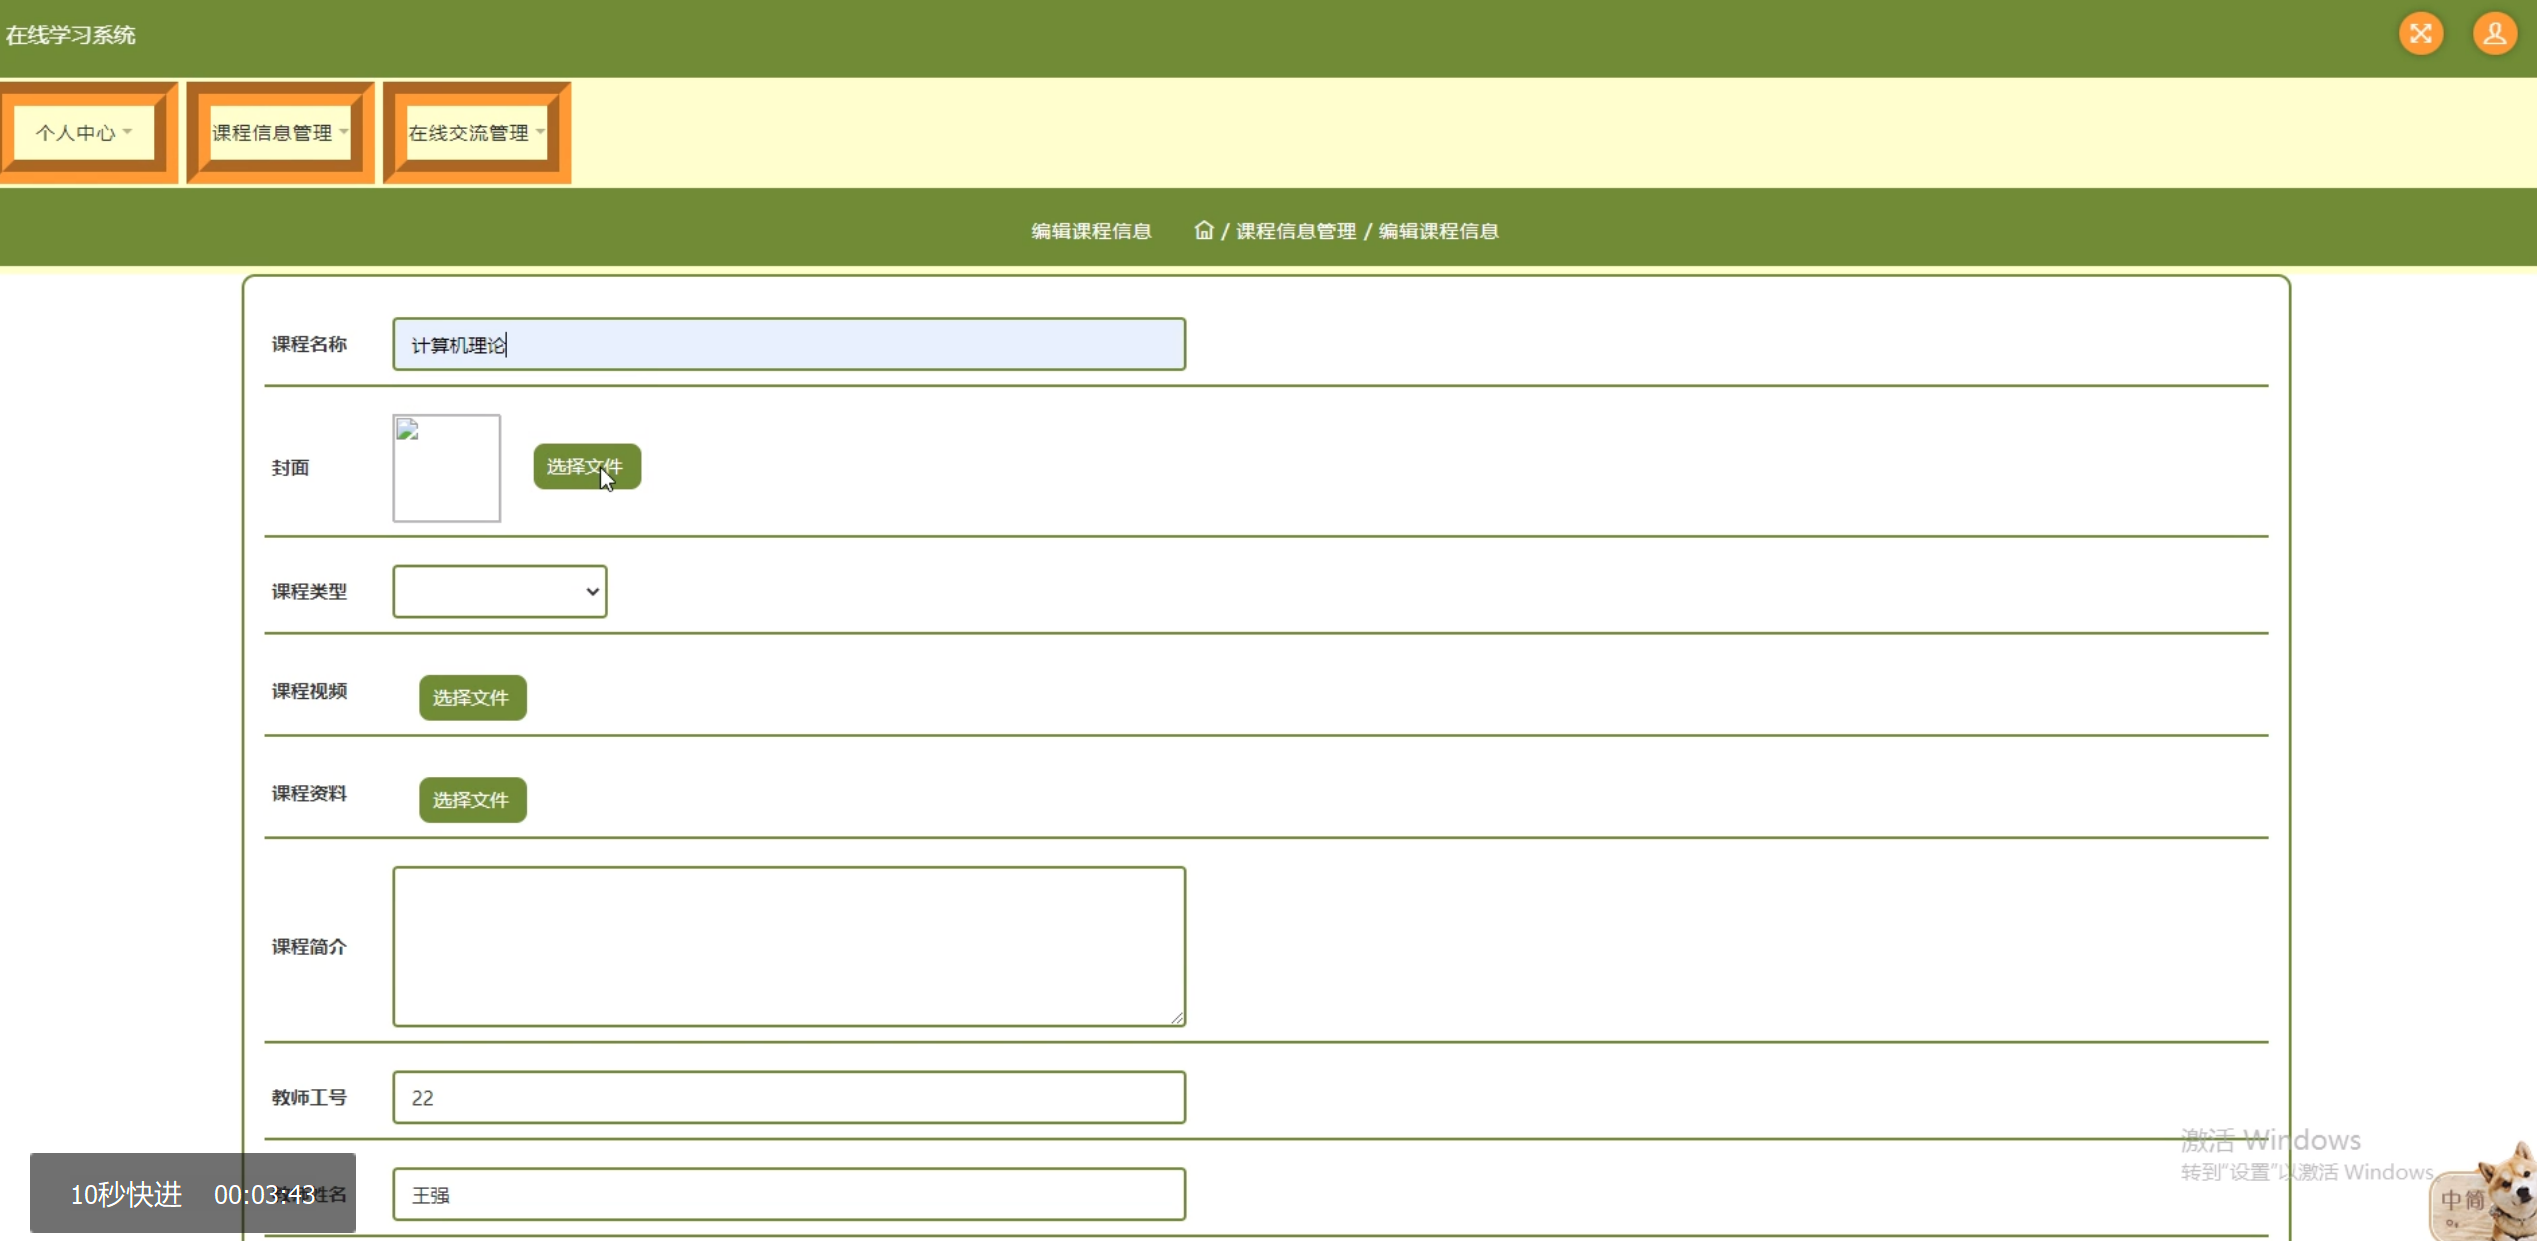Viewport: 2537px width, 1241px height.
Task: Click the orange fullscreen toggle icon
Action: coord(2420,34)
